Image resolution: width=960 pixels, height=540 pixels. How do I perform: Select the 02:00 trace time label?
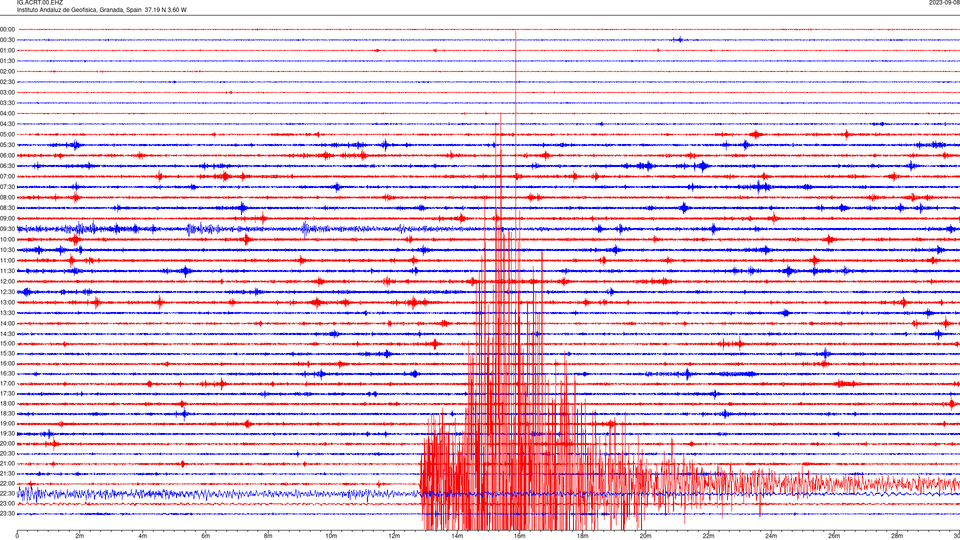click(x=7, y=72)
